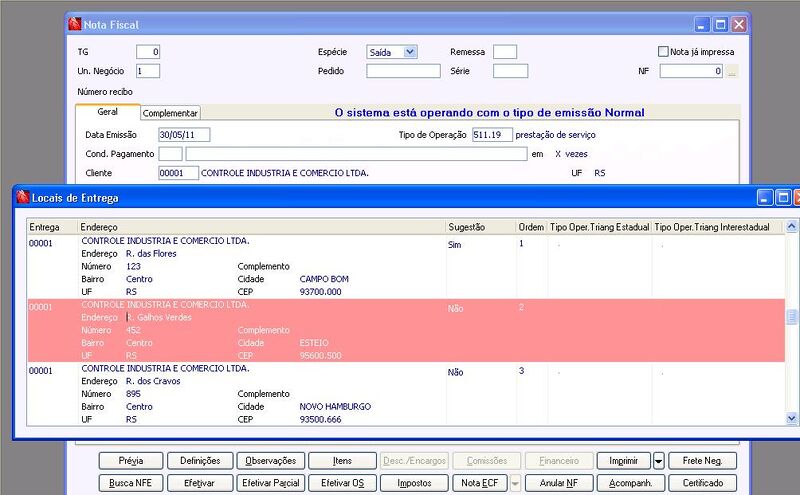Click the Entrega column header
800x495 pixels.
[53, 227]
